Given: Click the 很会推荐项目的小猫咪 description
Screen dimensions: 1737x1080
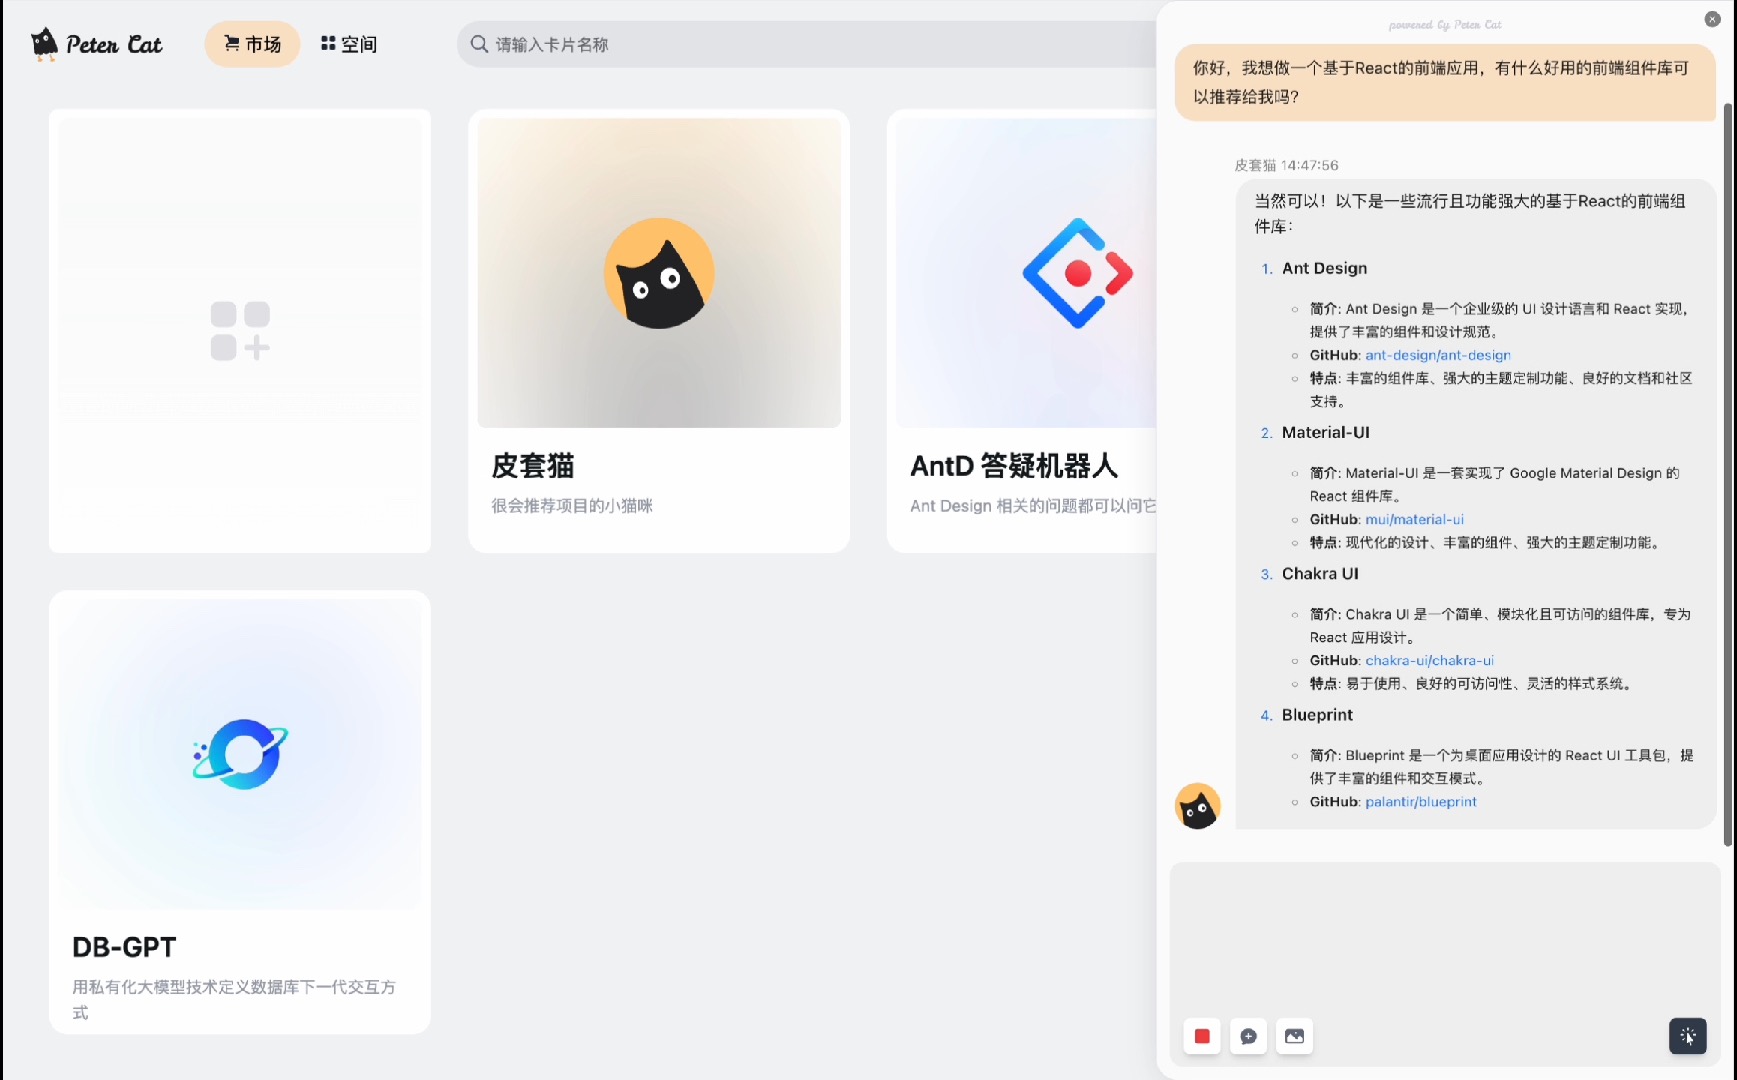Looking at the screenshot, I should [x=572, y=506].
